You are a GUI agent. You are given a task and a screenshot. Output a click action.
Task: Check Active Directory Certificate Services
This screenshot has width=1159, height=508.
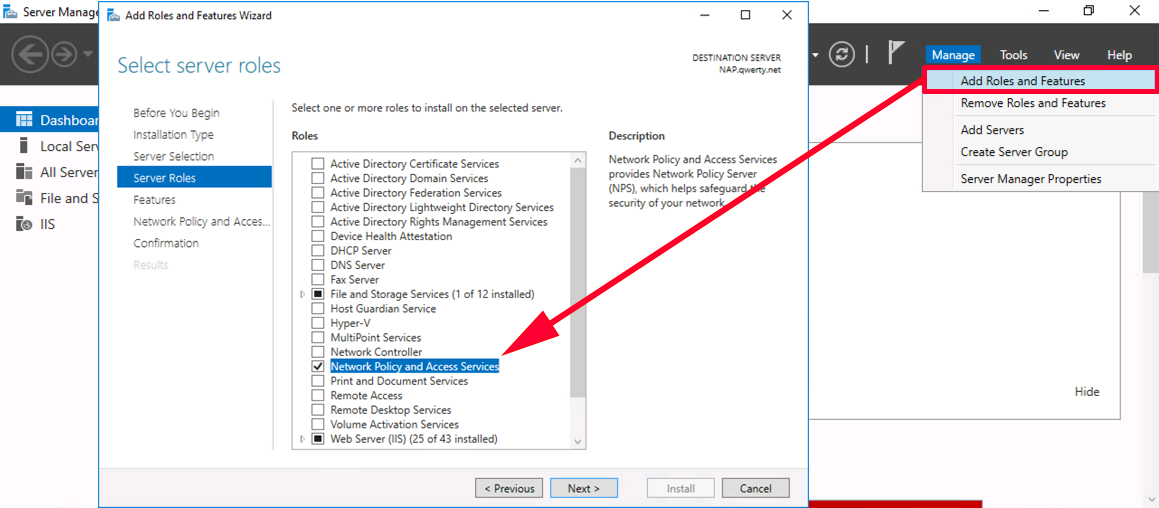318,163
